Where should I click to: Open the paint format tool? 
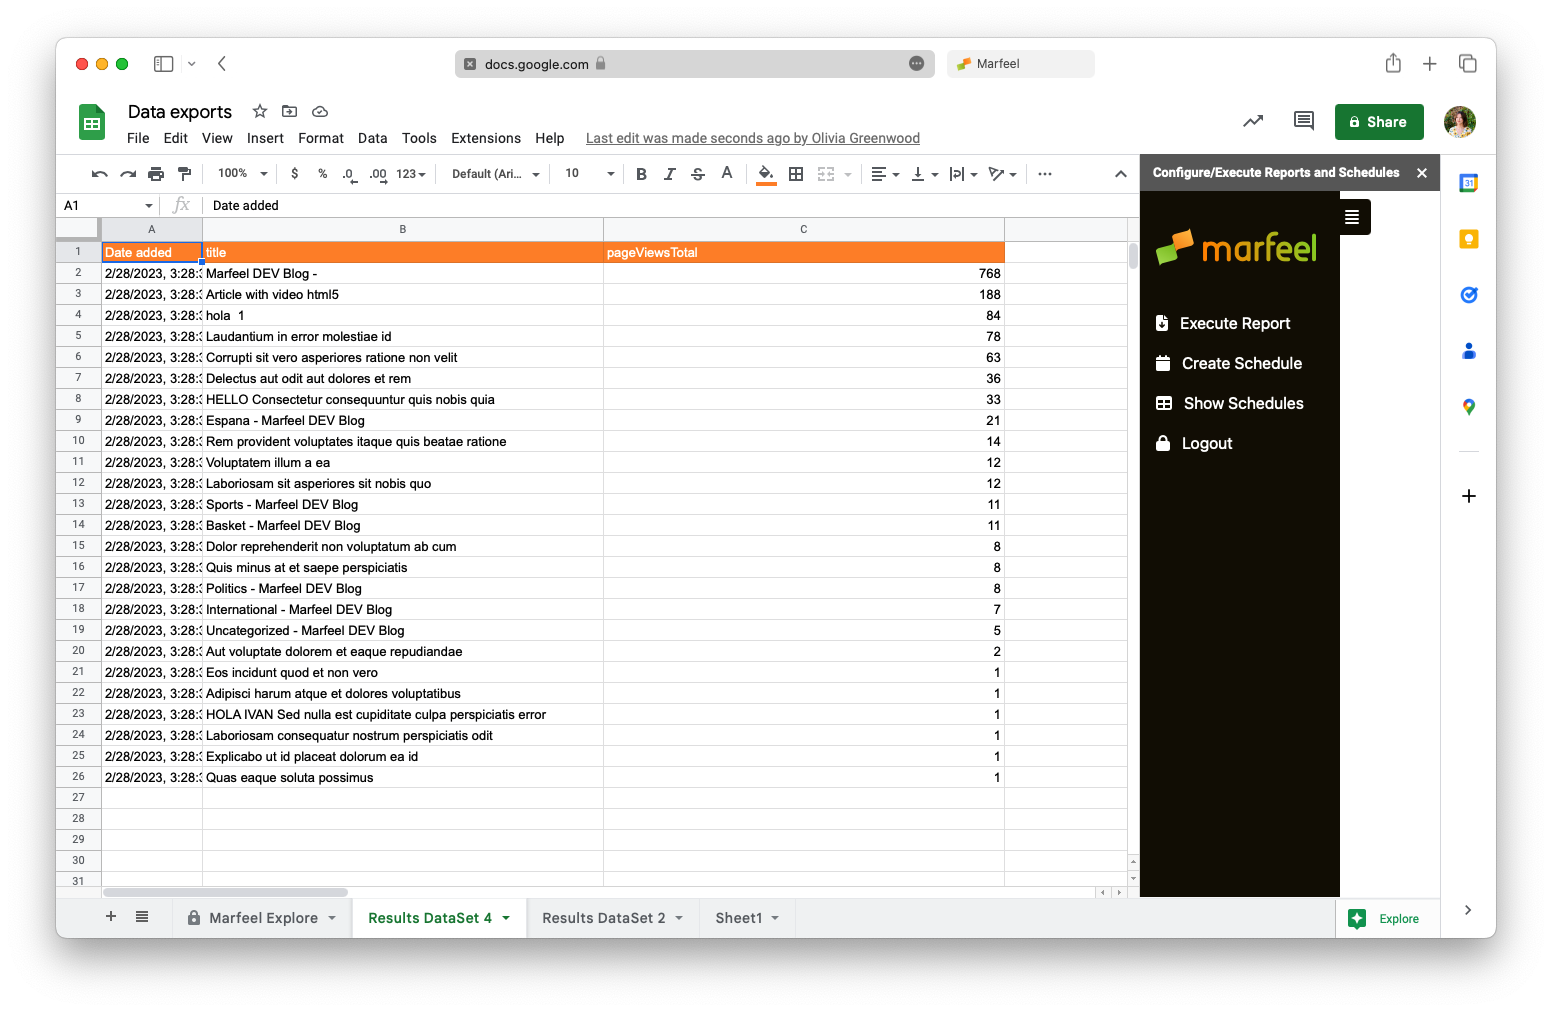(x=184, y=173)
